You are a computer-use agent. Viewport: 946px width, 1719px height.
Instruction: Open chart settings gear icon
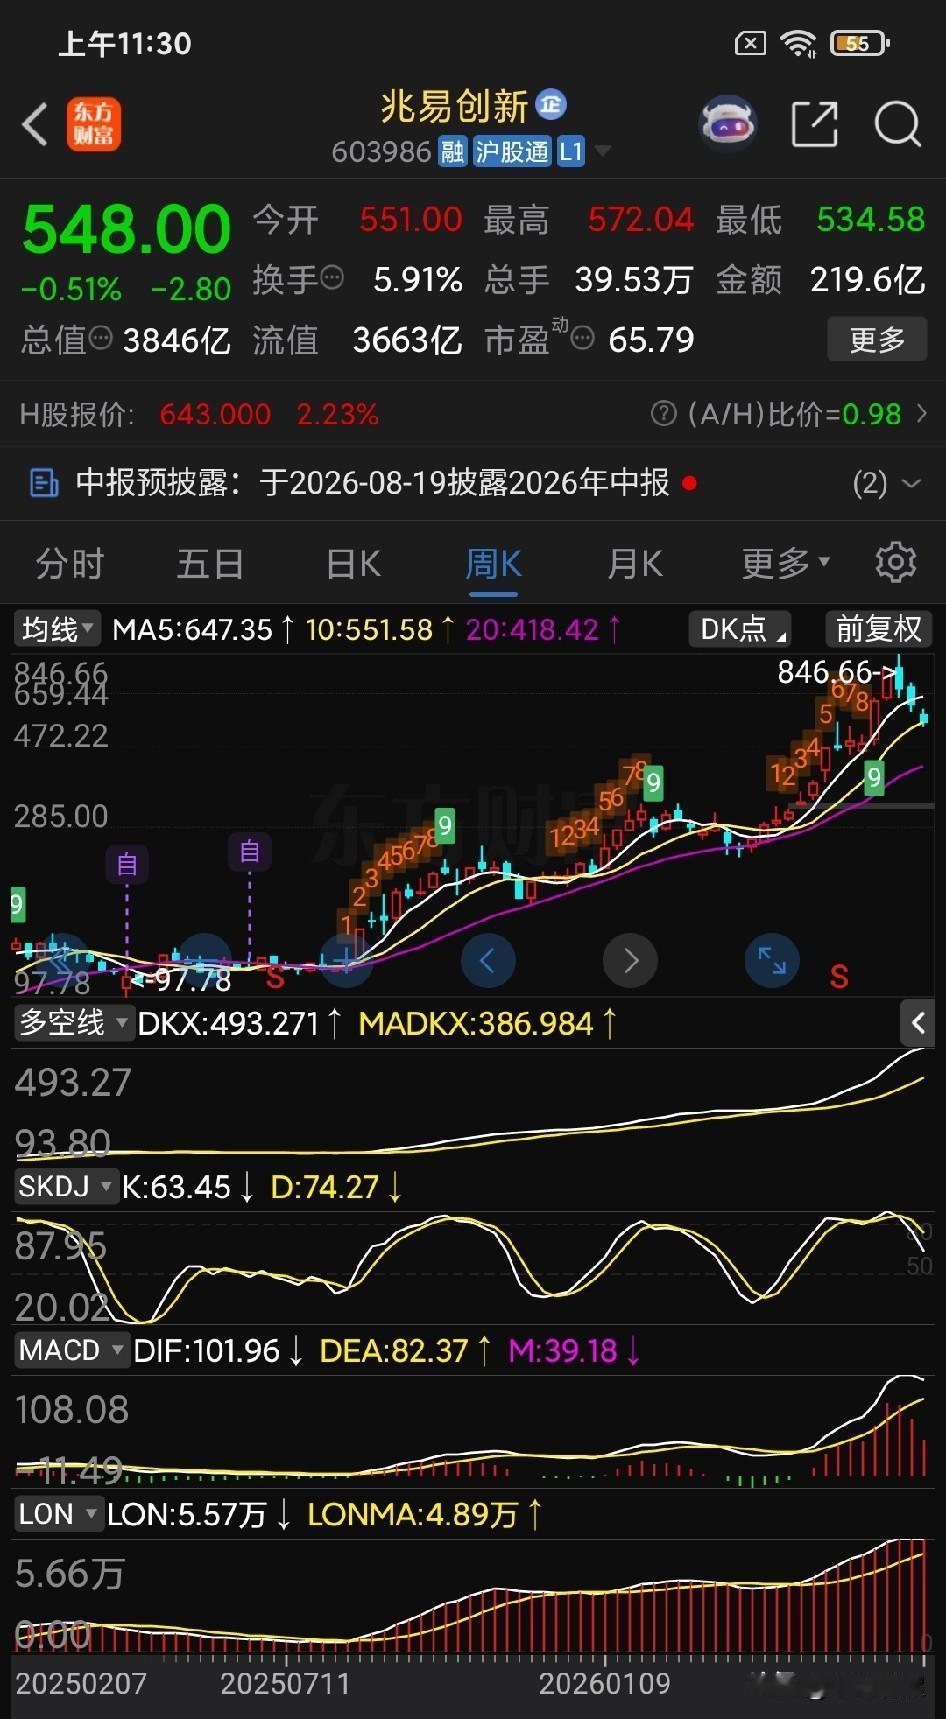pos(895,563)
